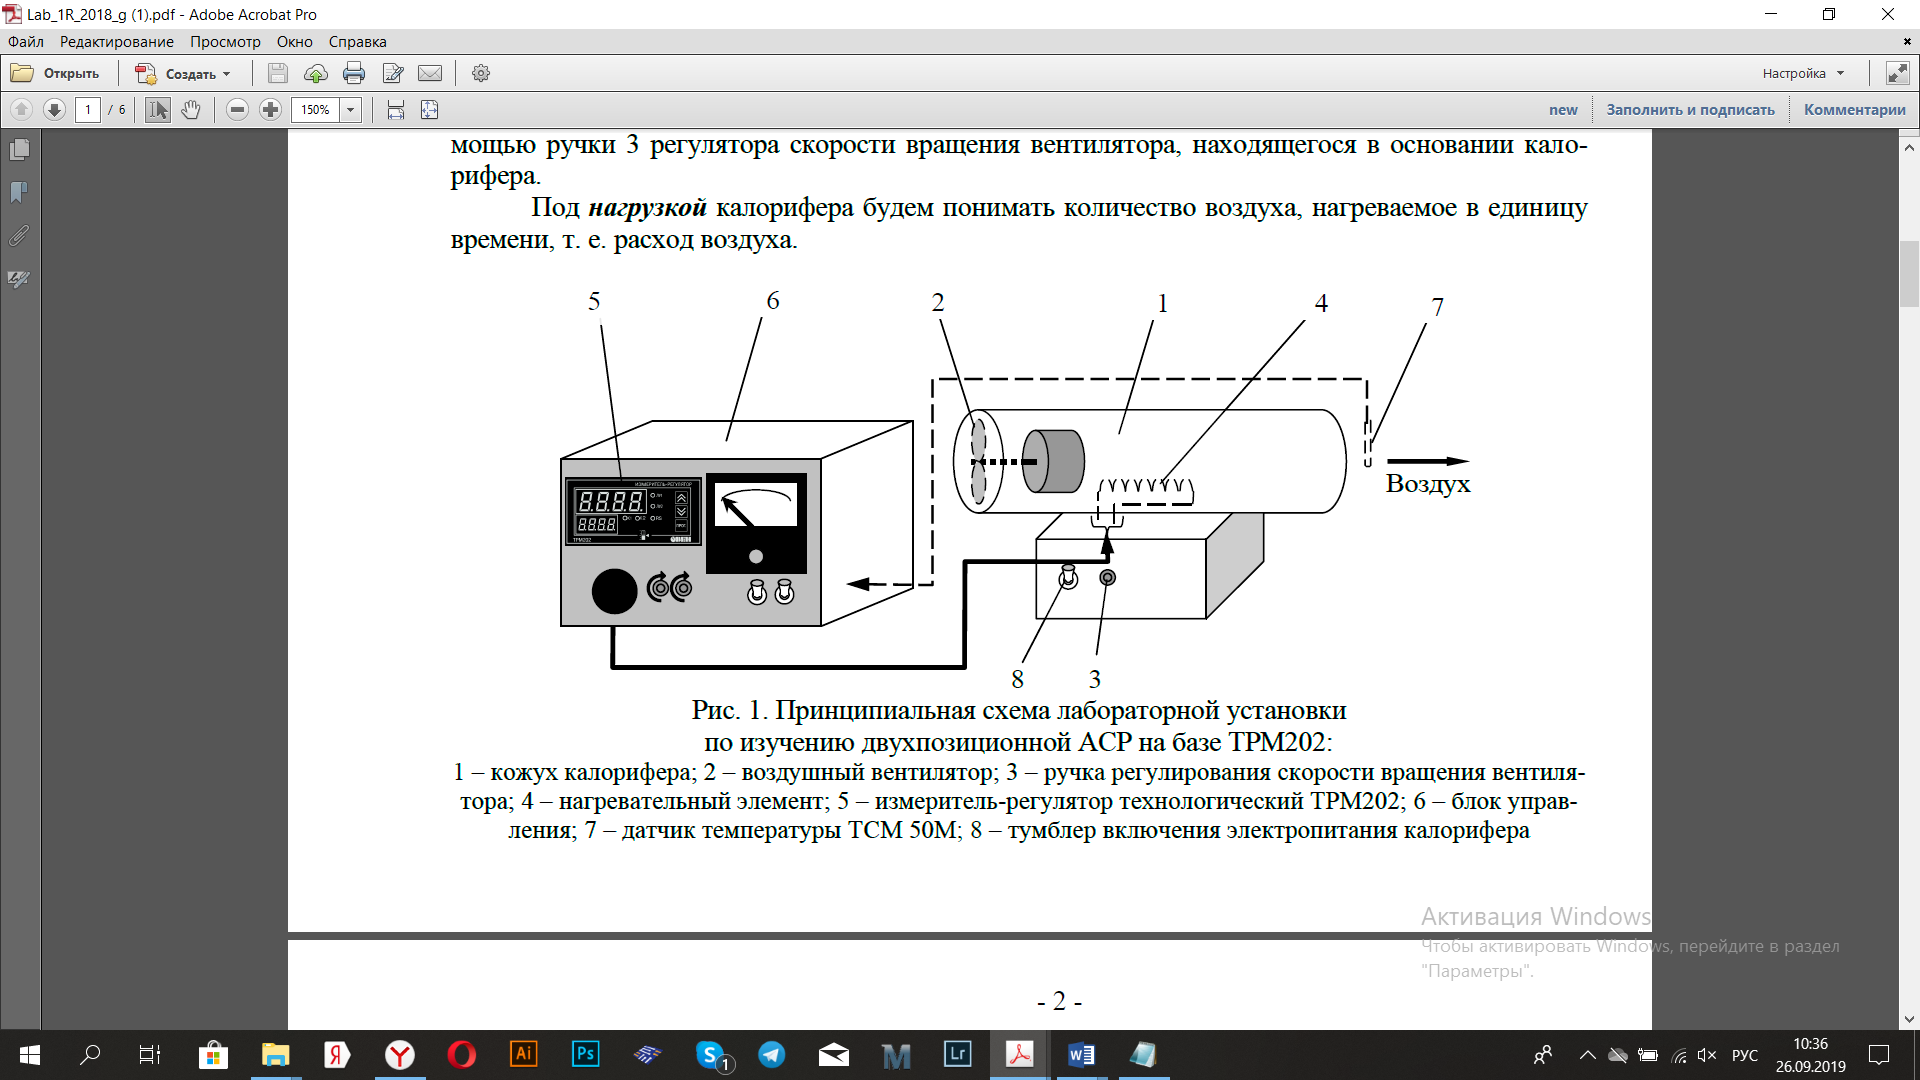Click the email envelope icon

point(430,73)
